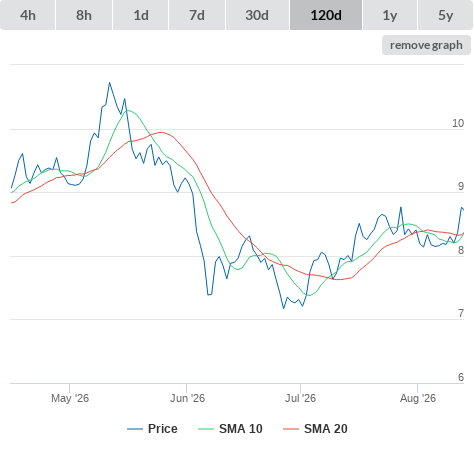The image size is (474, 455).
Task: Select the 4h time range tab
Action: (x=28, y=15)
